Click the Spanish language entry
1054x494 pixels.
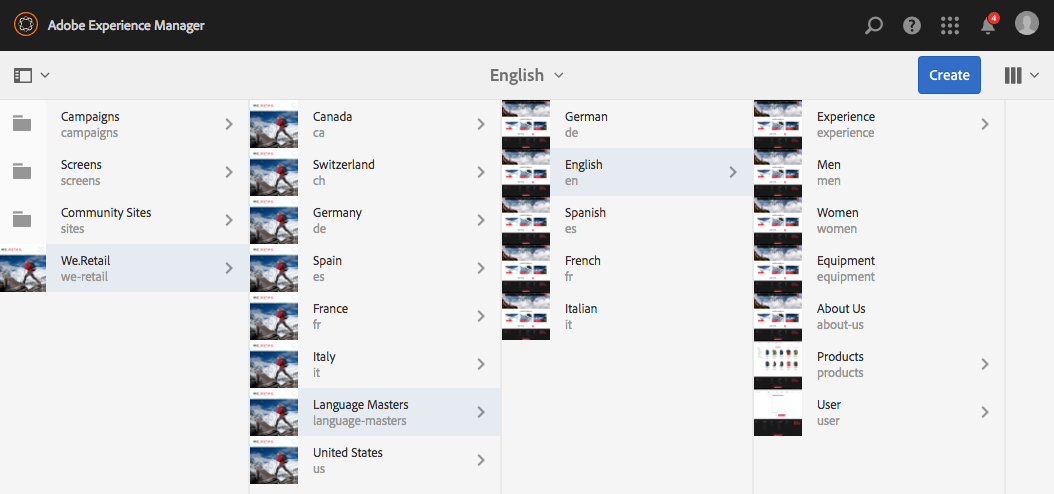pyautogui.click(x=627, y=220)
